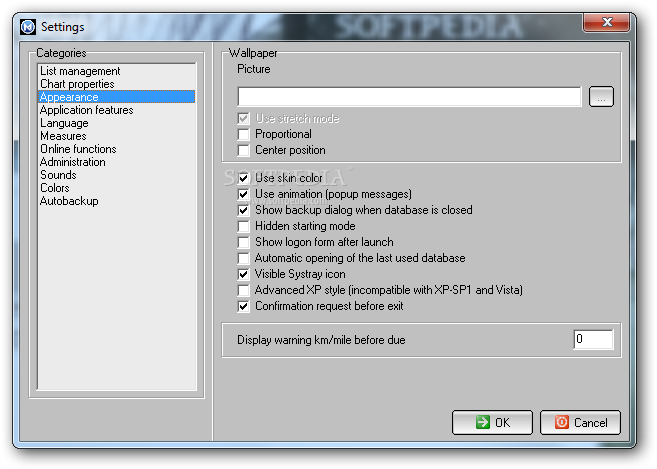The width and height of the screenshot is (657, 469).
Task: Enable Center position checkbox
Action: pyautogui.click(x=243, y=150)
